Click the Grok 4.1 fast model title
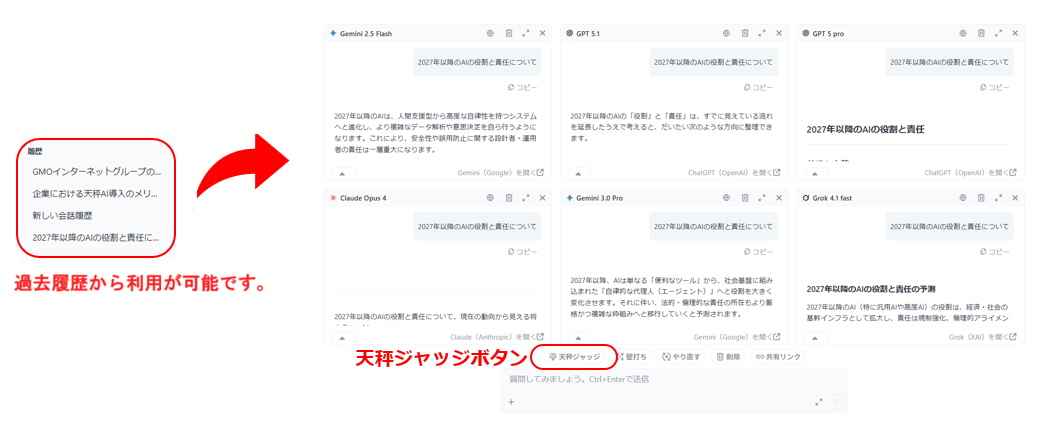Screen dimensions: 1047x429 click(830, 198)
